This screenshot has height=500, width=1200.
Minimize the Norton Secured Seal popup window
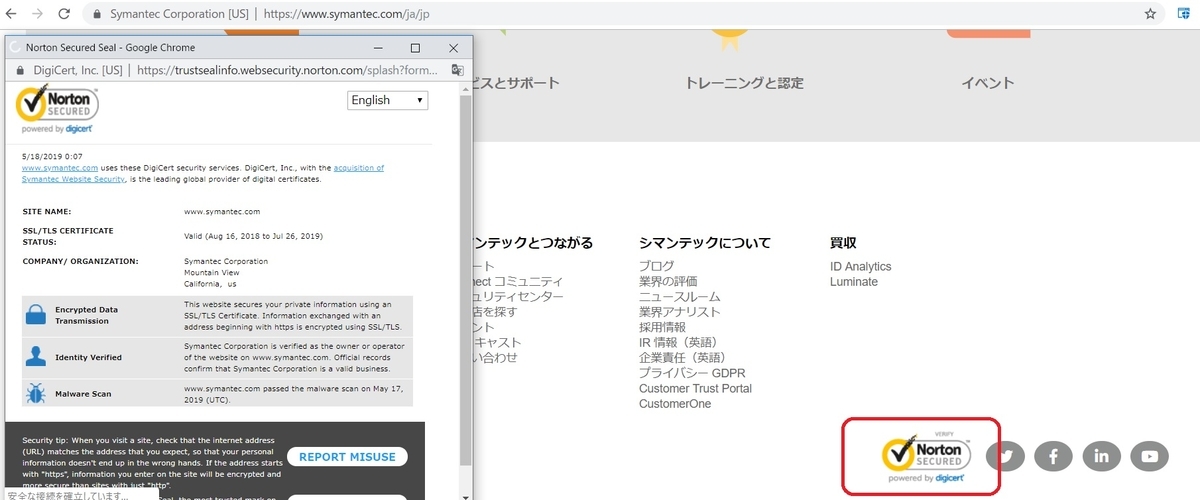coord(379,48)
